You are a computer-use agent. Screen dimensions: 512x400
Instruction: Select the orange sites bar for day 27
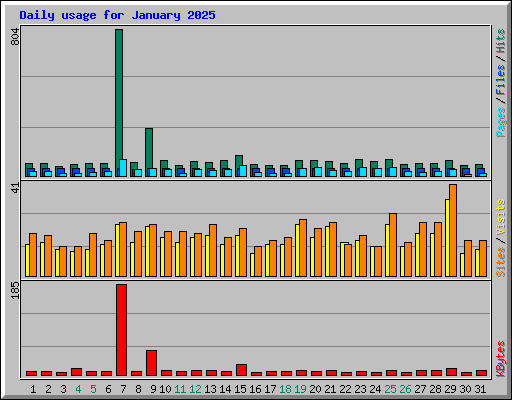pyautogui.click(x=423, y=249)
